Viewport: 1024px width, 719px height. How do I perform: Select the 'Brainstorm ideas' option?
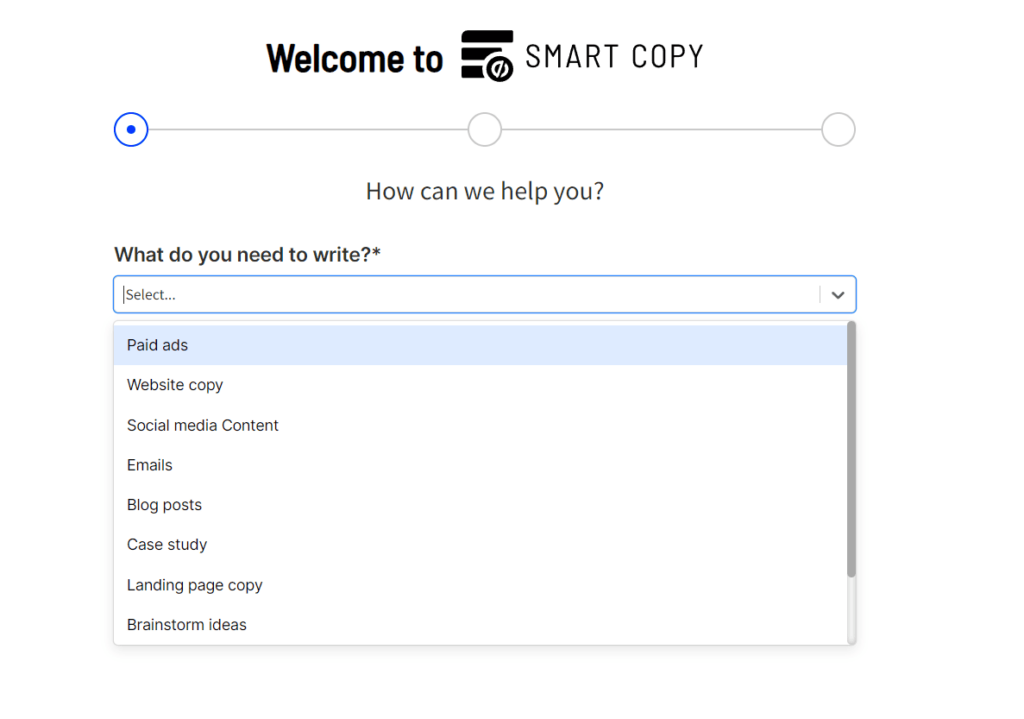[x=480, y=625]
